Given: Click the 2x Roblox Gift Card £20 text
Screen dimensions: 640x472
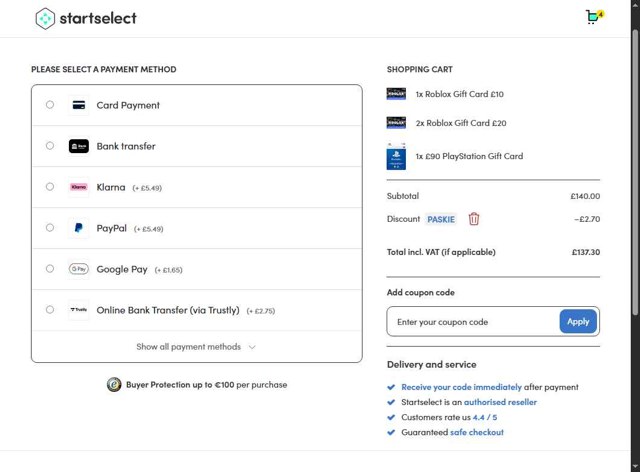Looking at the screenshot, I should coord(461,123).
